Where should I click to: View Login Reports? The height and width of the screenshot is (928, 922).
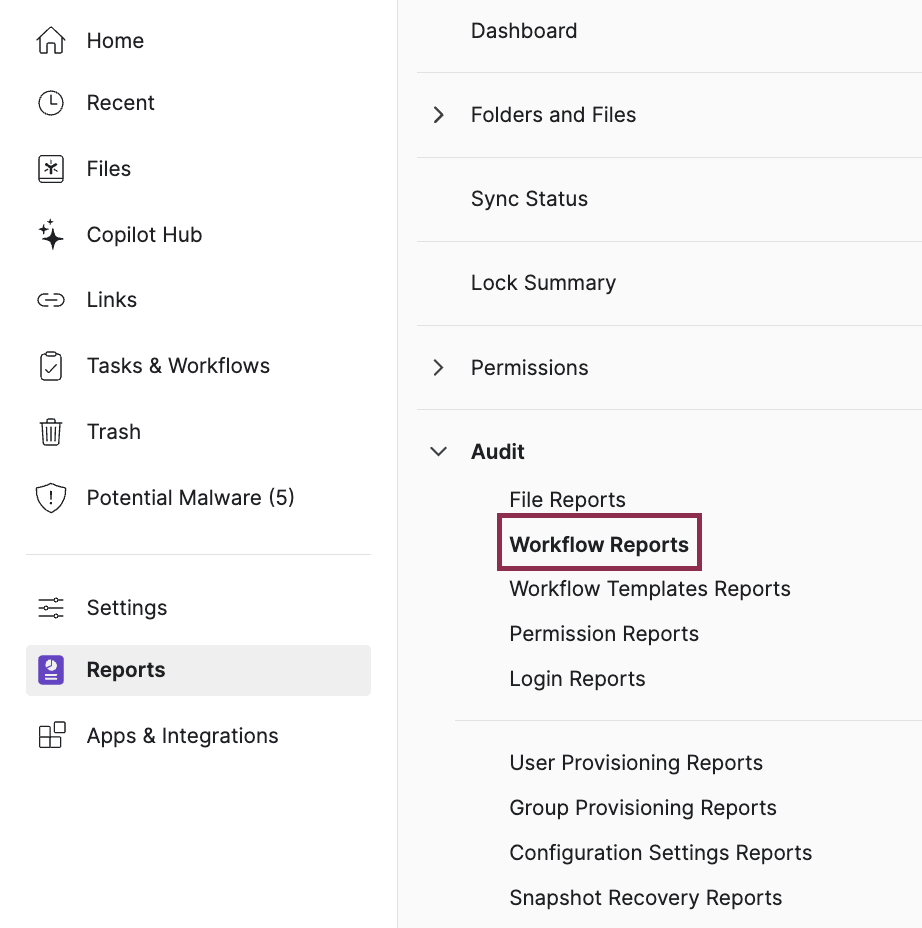(x=577, y=678)
